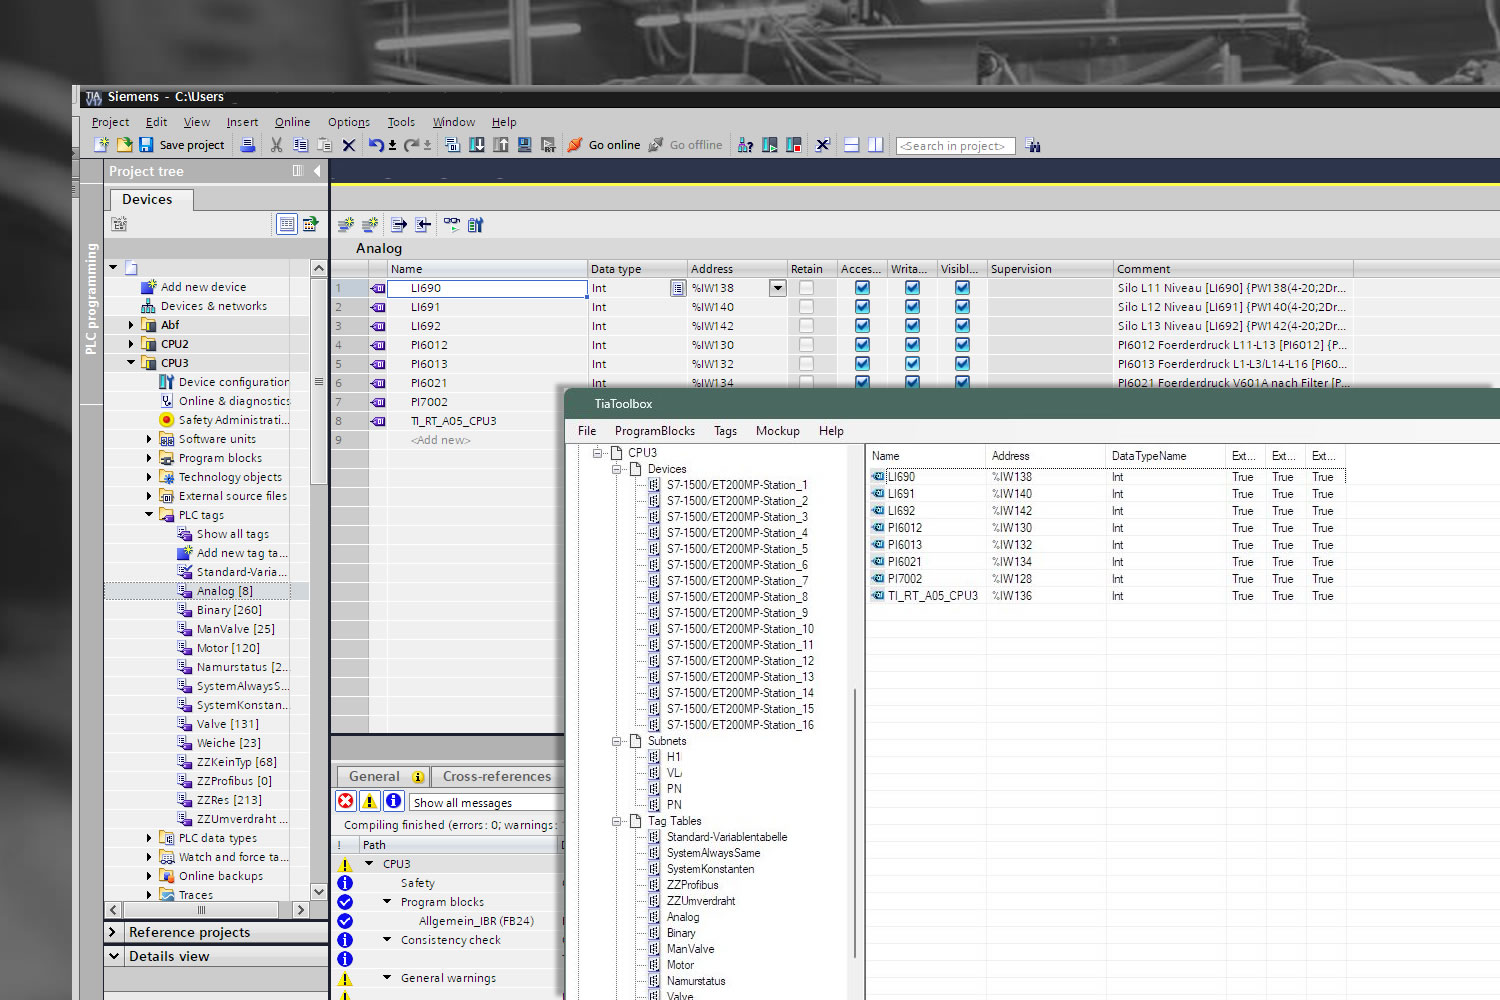This screenshot has height=1000, width=1500.
Task: Show warnings with the yellow triangle filter
Action: 370,801
